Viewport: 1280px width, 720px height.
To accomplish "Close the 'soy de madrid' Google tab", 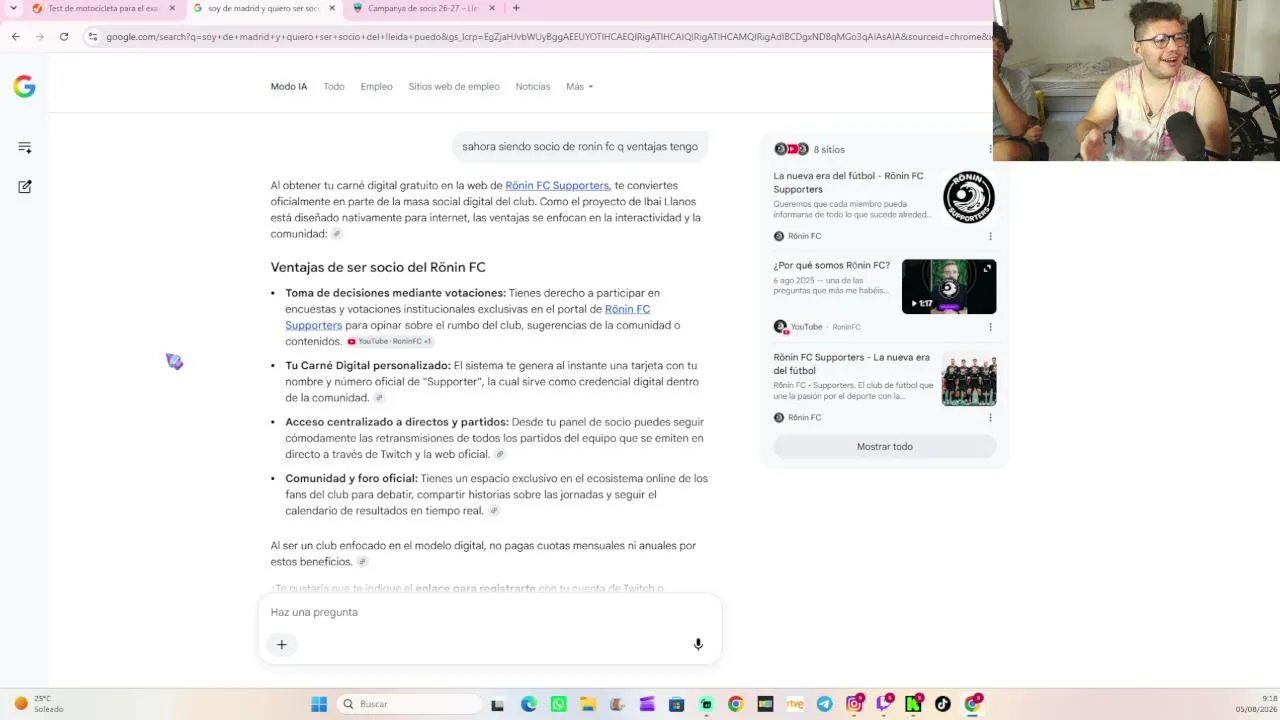I will point(332,8).
